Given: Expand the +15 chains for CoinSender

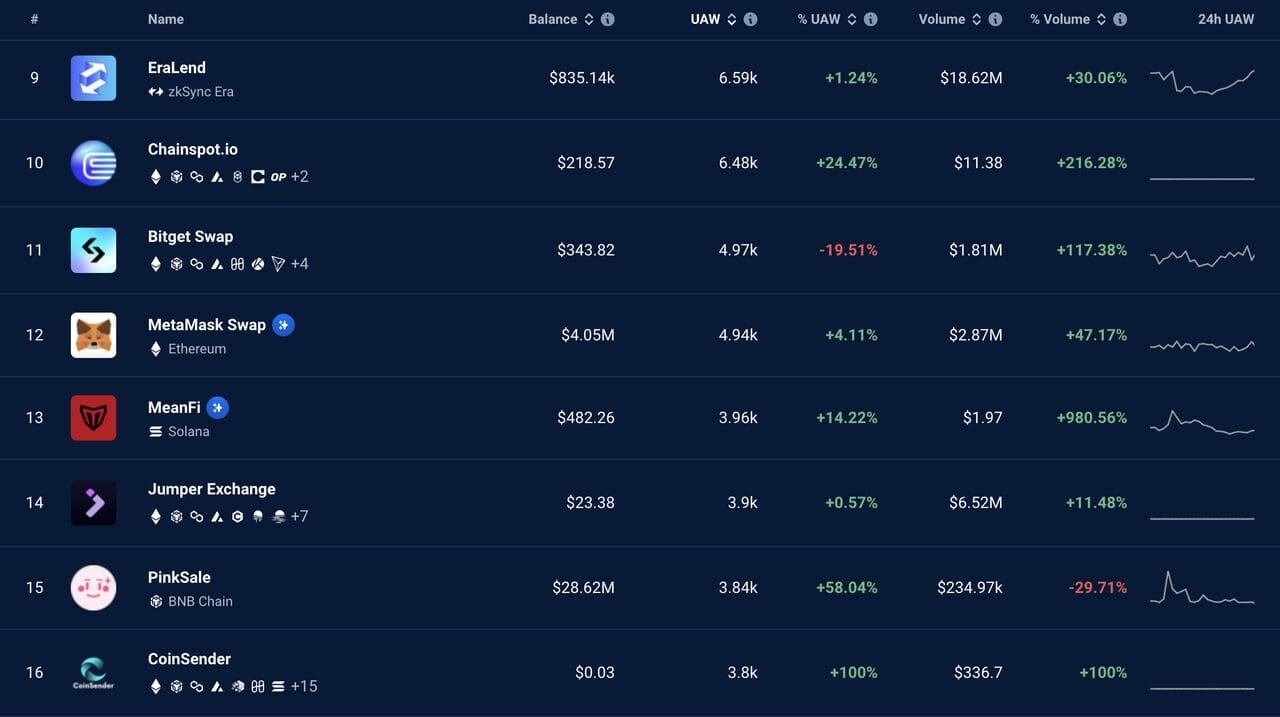Looking at the screenshot, I should tap(303, 686).
